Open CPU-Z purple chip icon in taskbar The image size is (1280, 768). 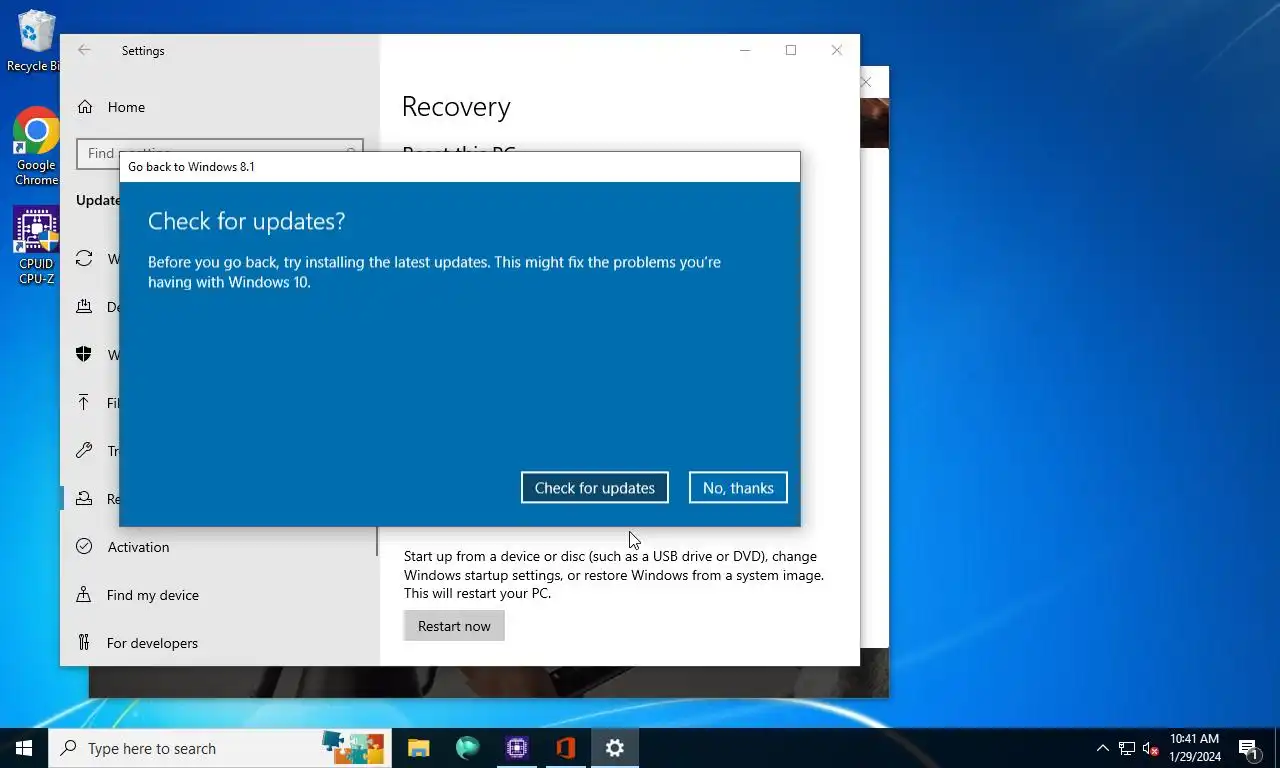coord(517,748)
